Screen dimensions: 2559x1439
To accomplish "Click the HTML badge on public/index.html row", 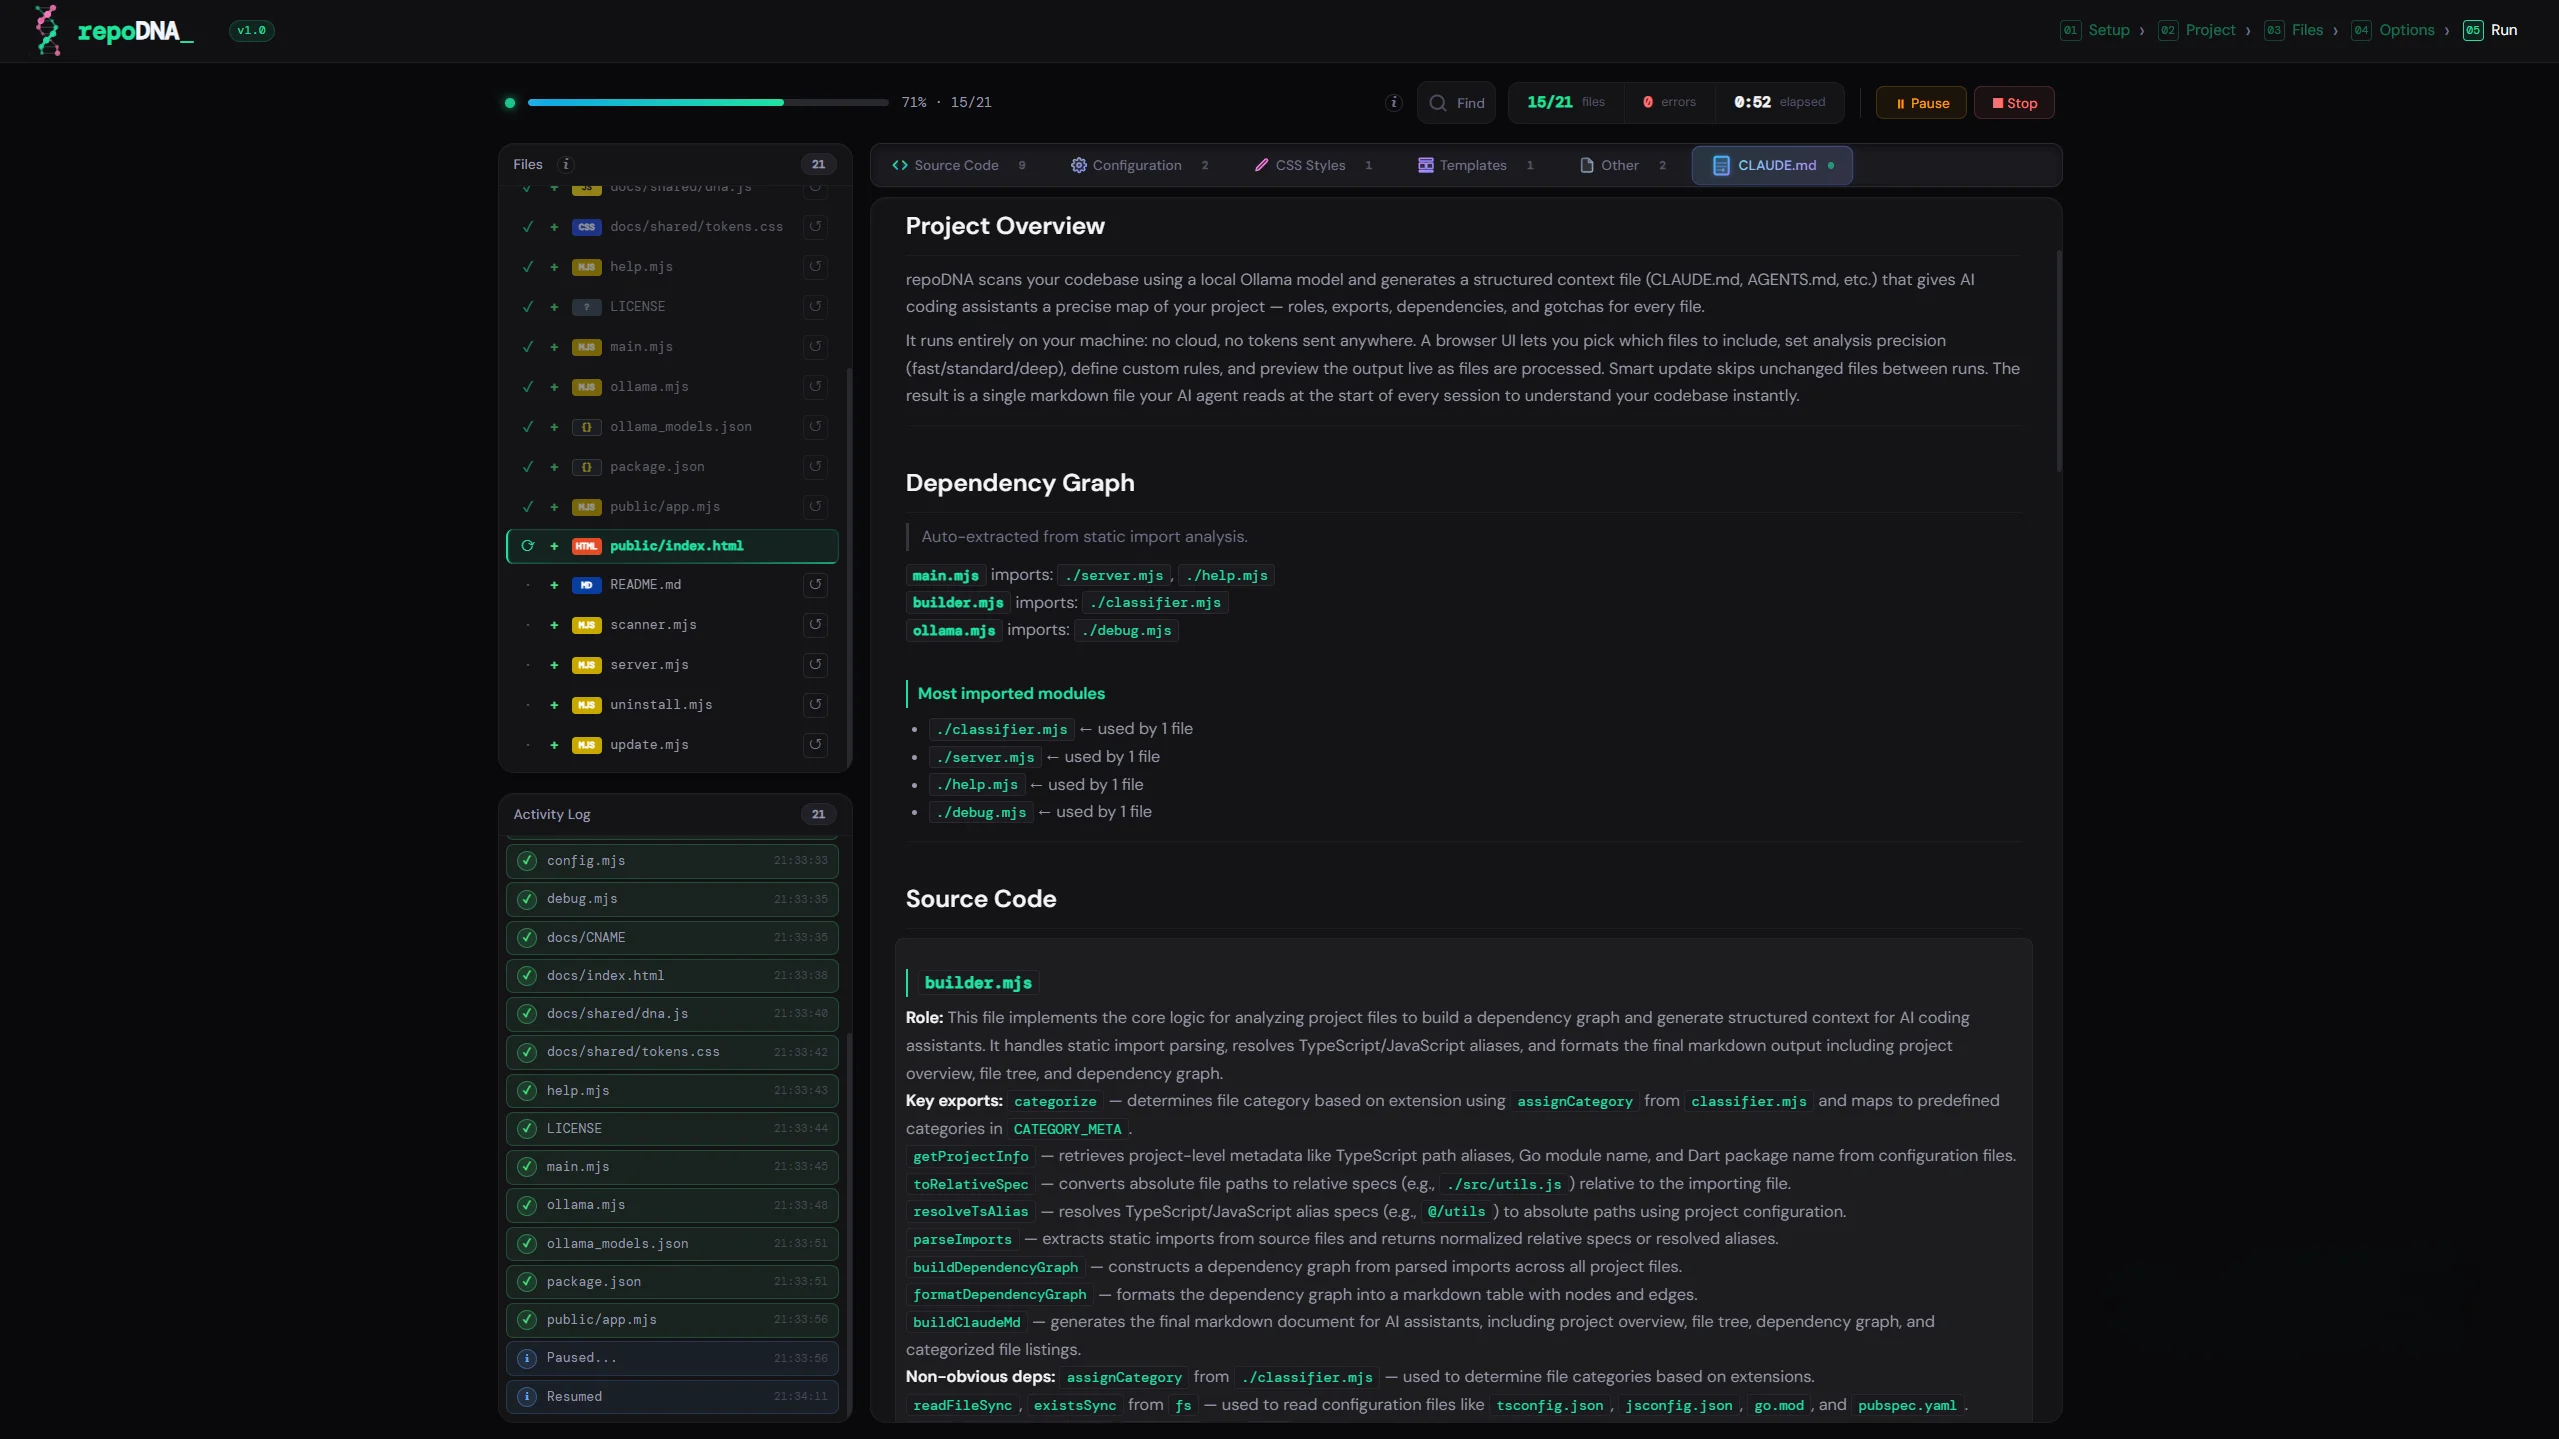I will pos(586,546).
